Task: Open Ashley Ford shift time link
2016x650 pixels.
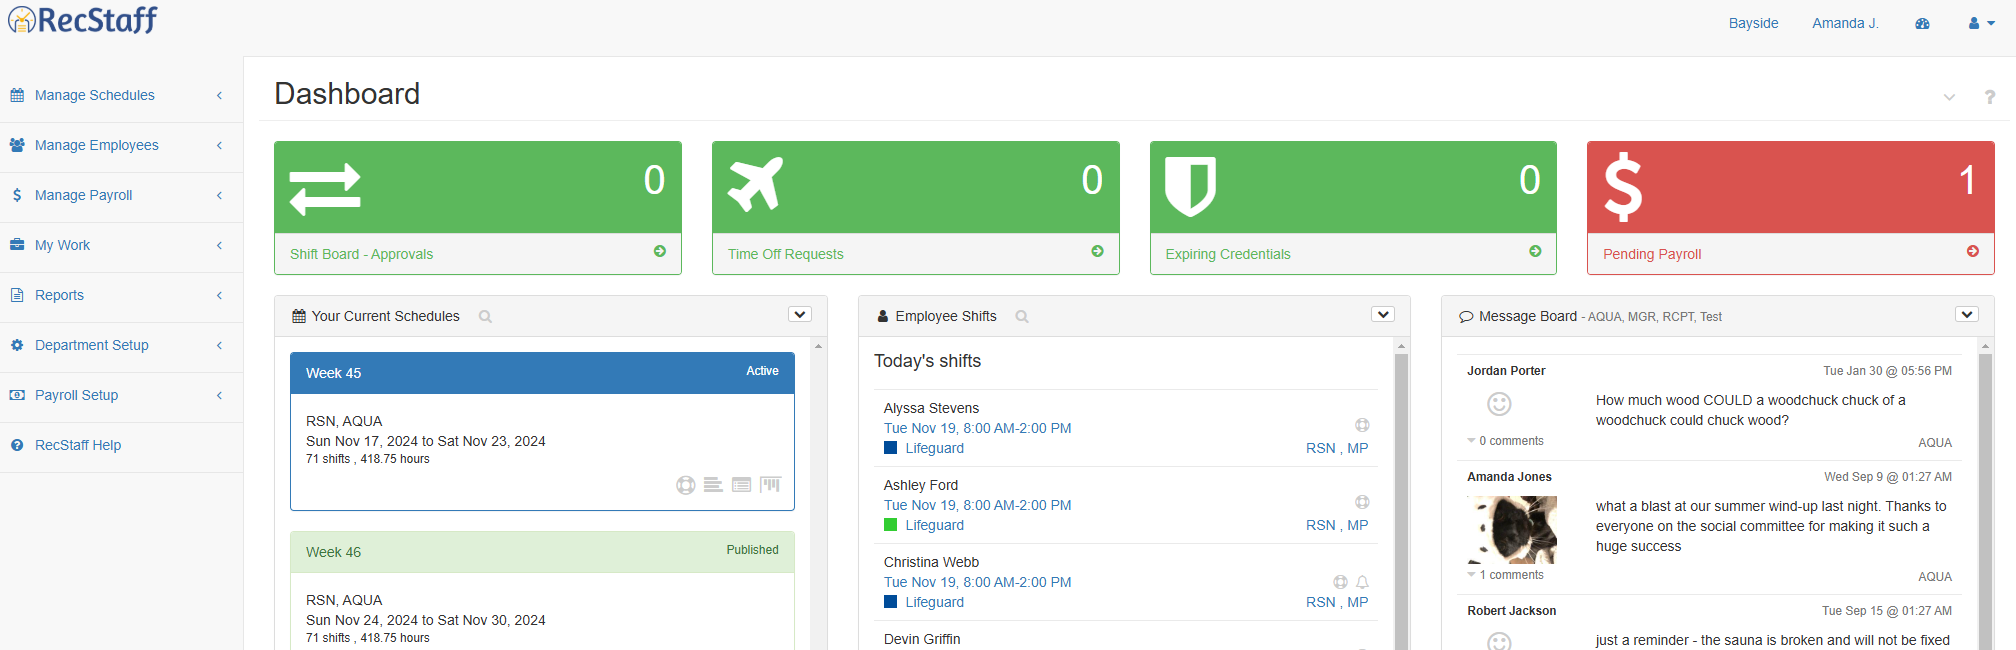Action: coord(977,505)
